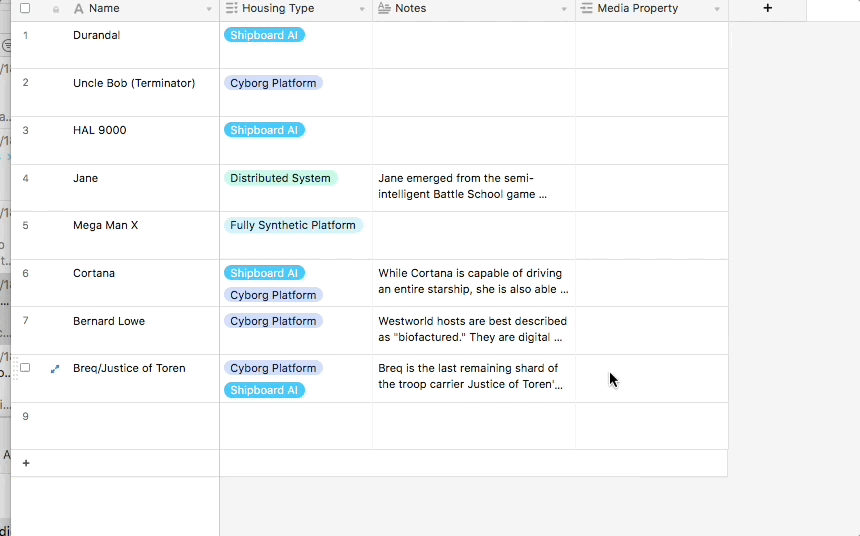Open Cortana's notes about driving a starship
Viewport: 860px width, 536px height.
click(474, 281)
